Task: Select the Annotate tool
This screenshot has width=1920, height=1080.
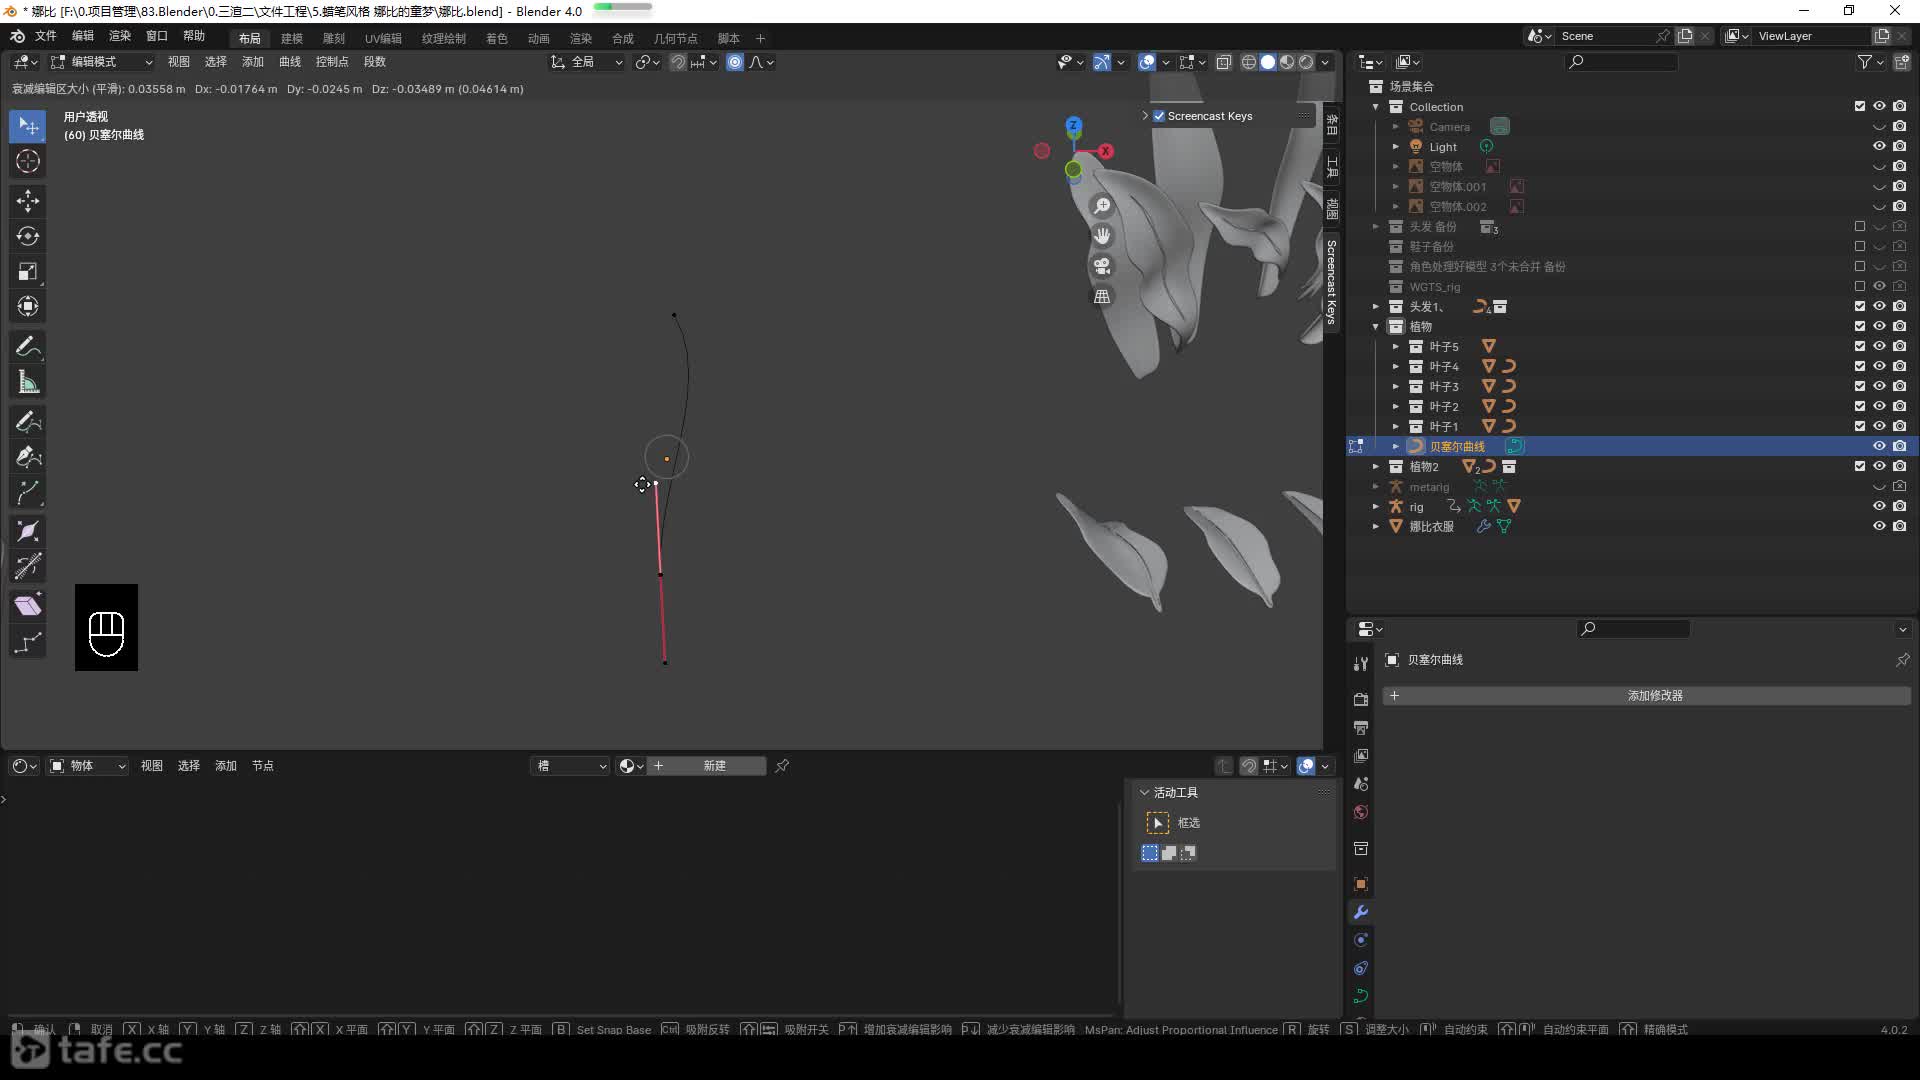Action: [x=28, y=347]
